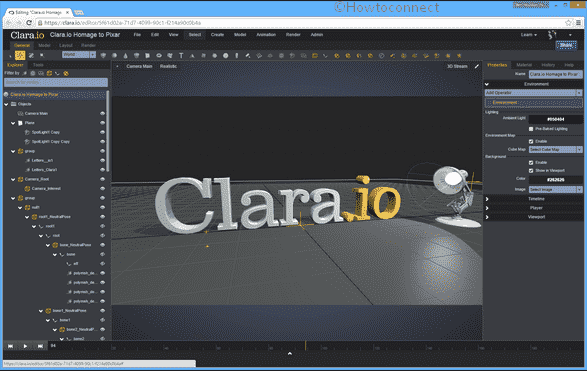Open the viewport menu arrow before Camera Main
This screenshot has height=371, width=587.
pyautogui.click(x=117, y=66)
